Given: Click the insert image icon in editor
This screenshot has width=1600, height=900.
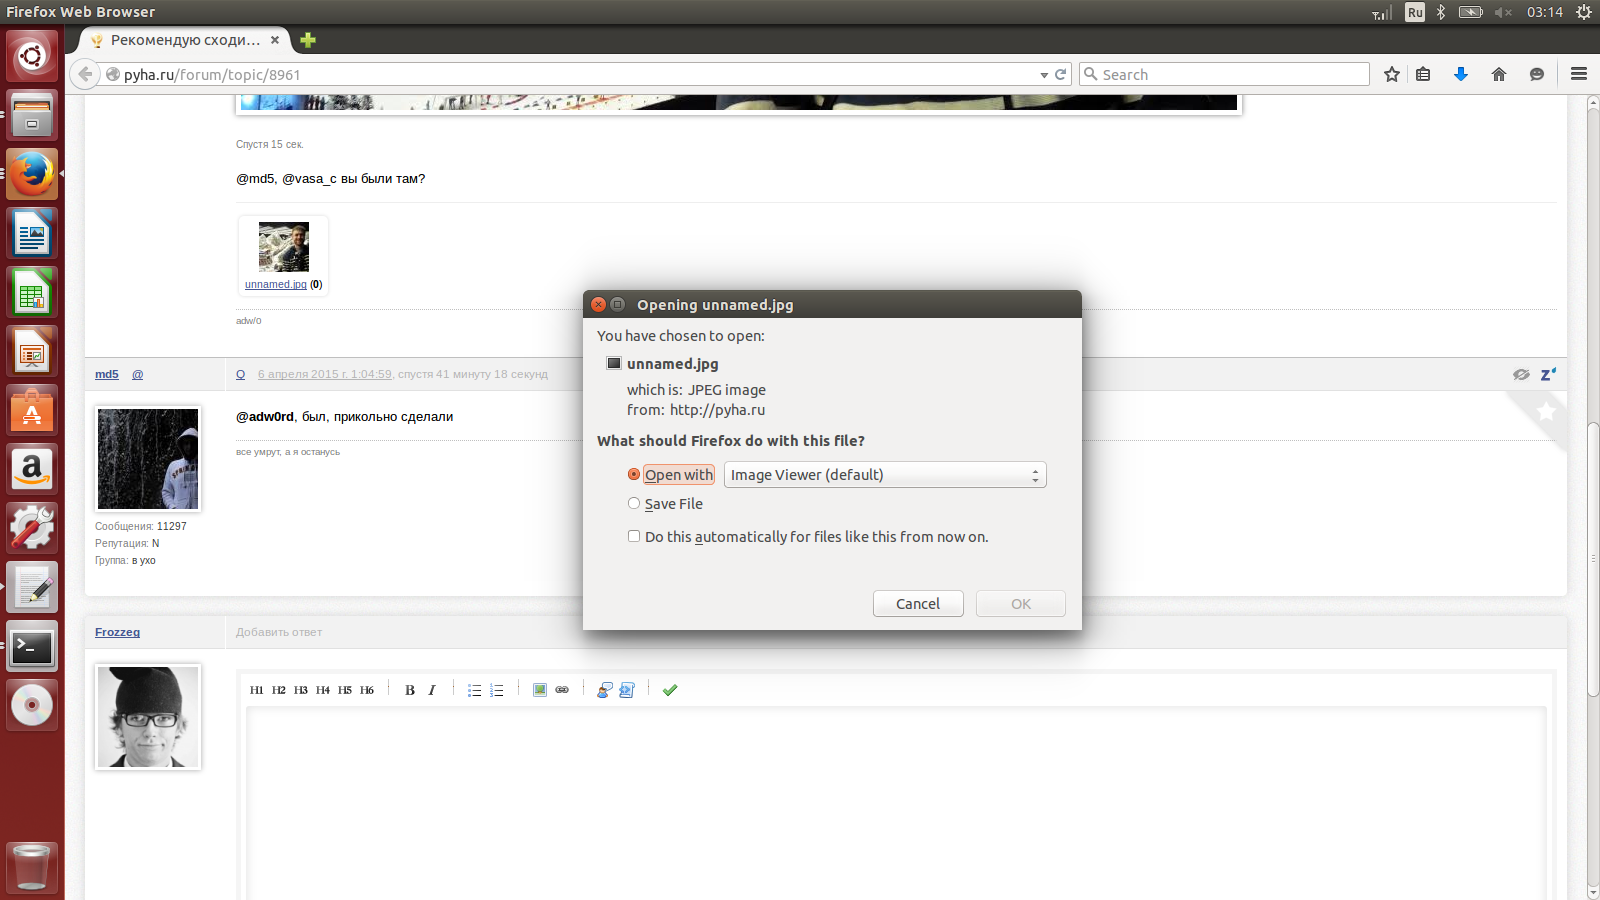Looking at the screenshot, I should pyautogui.click(x=540, y=690).
